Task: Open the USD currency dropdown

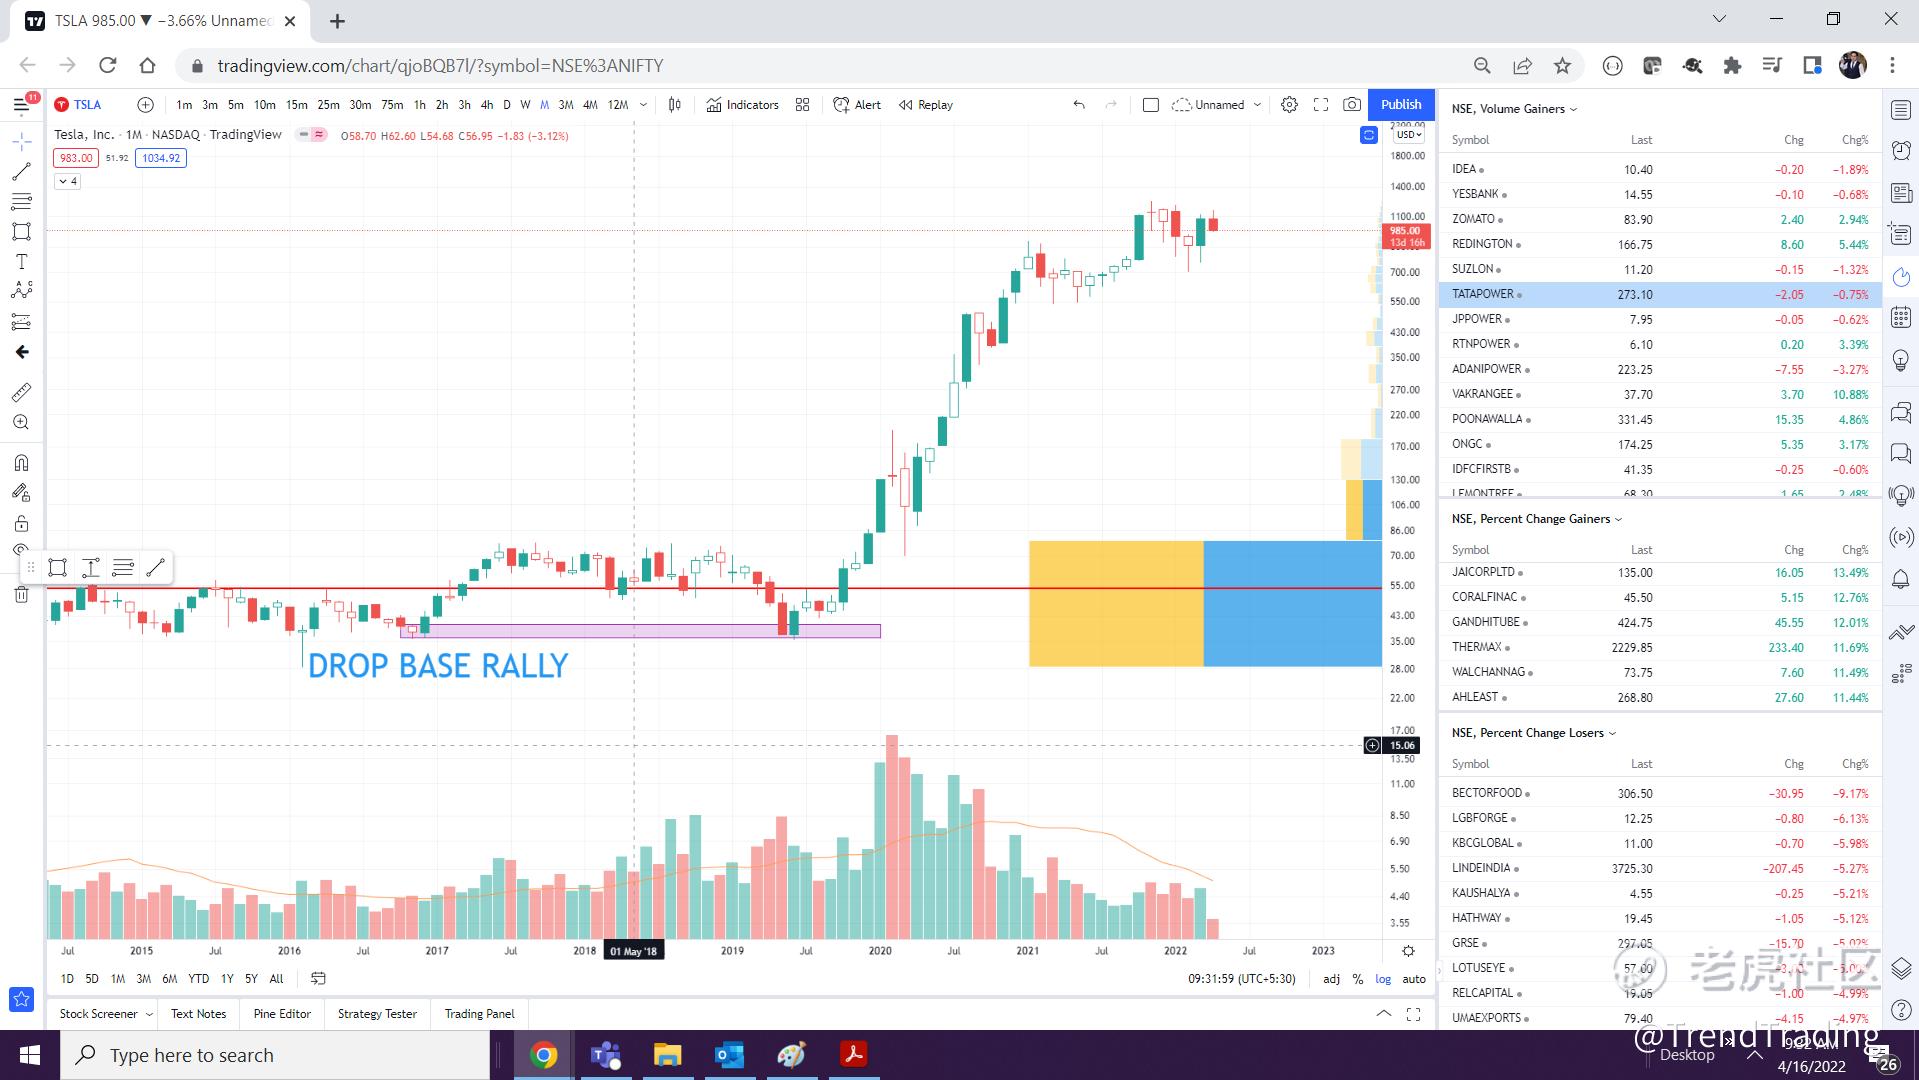Action: (1409, 135)
